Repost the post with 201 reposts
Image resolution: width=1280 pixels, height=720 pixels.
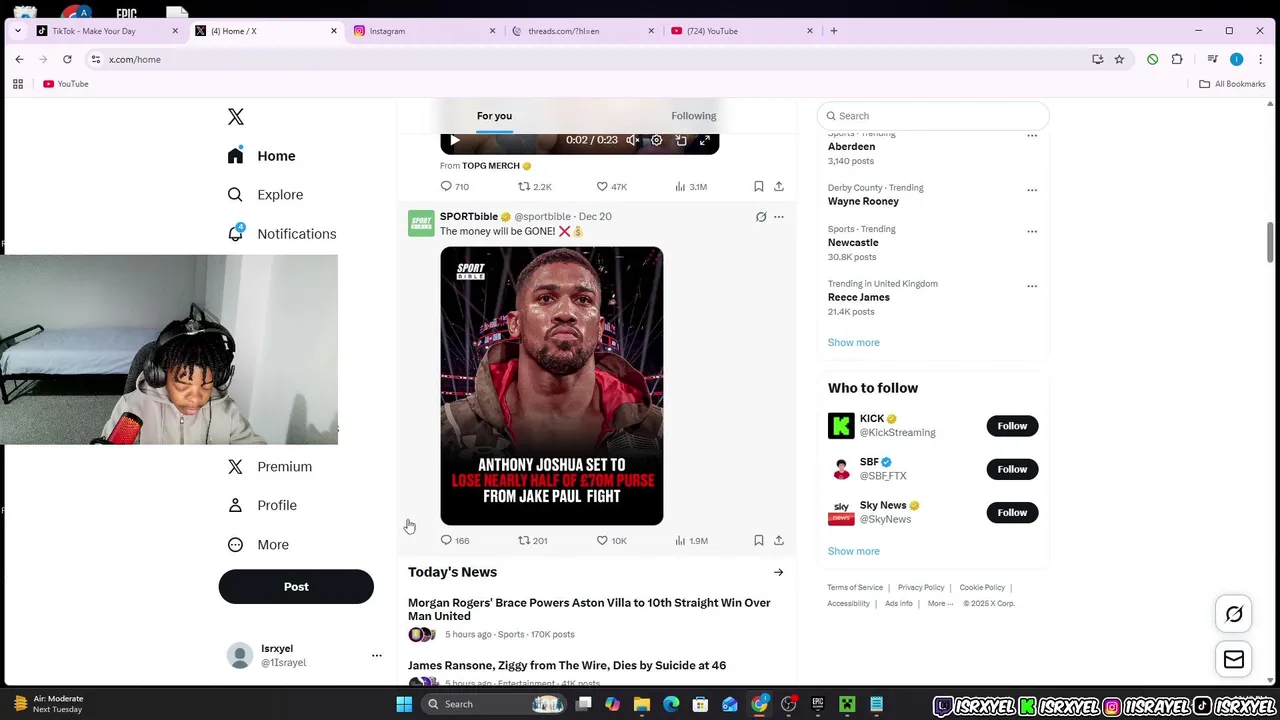click(532, 541)
